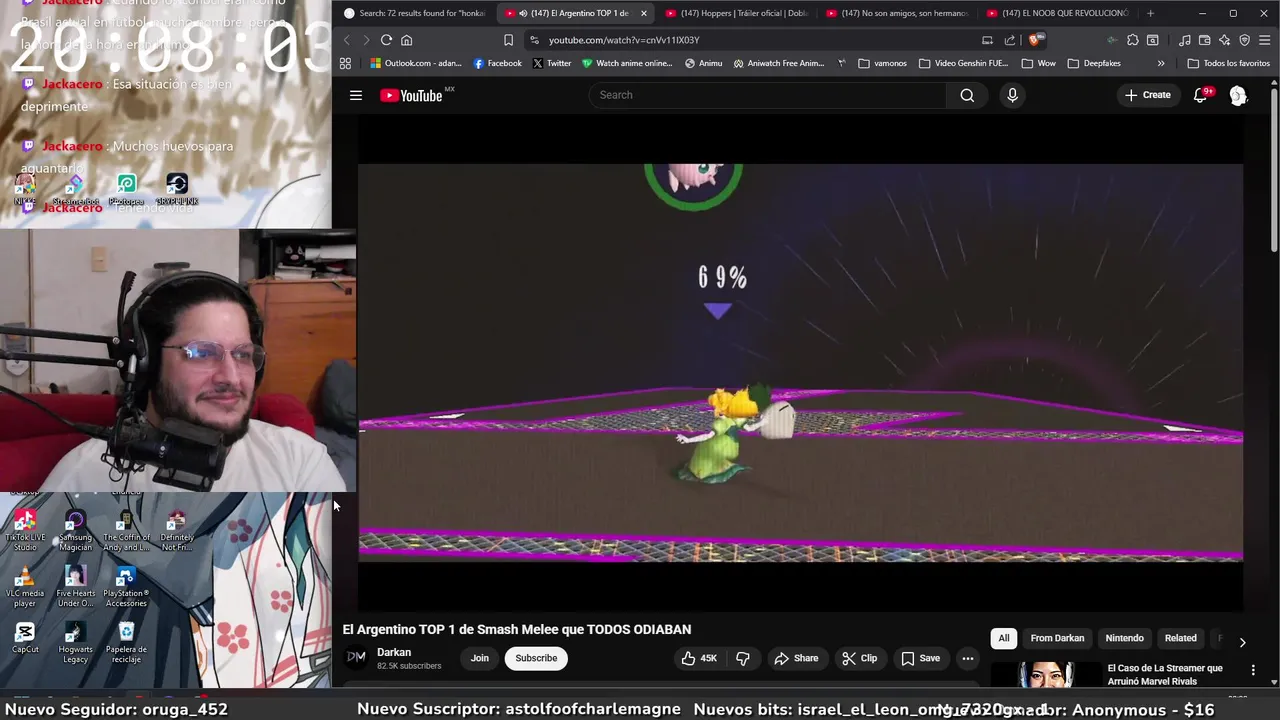Select the From Darkan filter chip
This screenshot has width=1280, height=720.
[x=1057, y=638]
